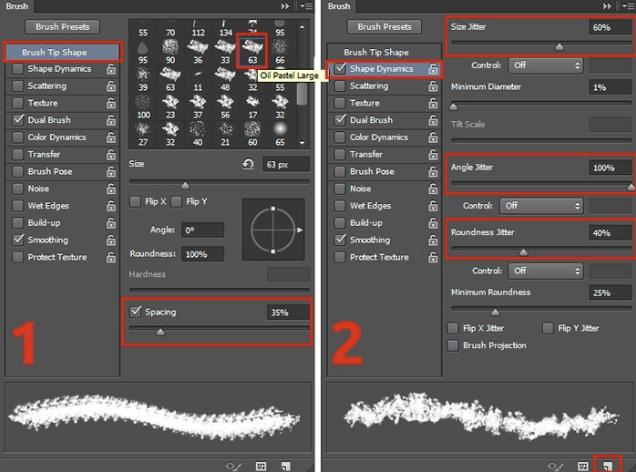This screenshot has width=636, height=472.
Task: Open Transfer settings in left panel
Action: (44, 154)
